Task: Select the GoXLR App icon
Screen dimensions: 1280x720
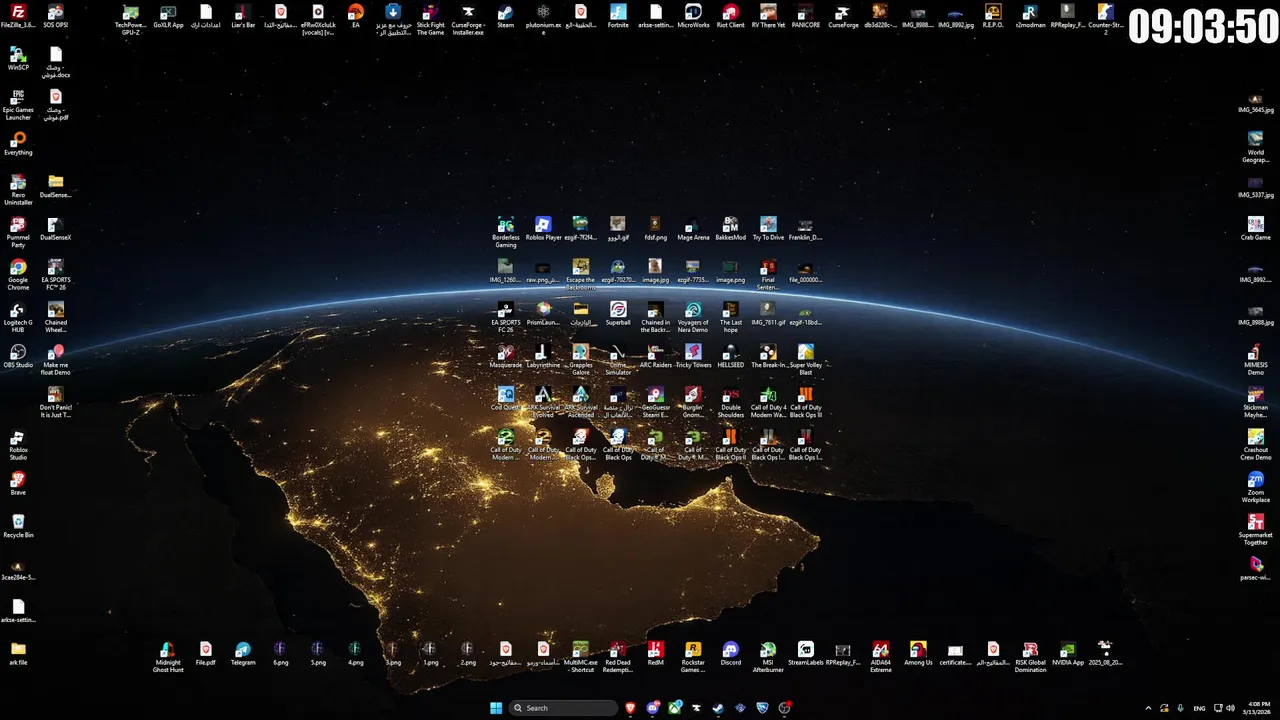Action: (x=168, y=15)
